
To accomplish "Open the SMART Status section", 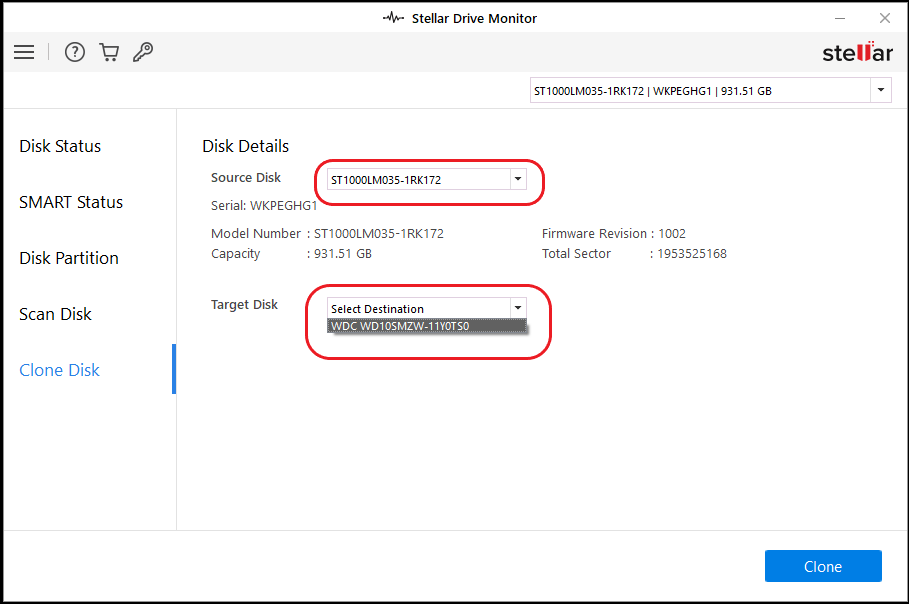I will (71, 202).
